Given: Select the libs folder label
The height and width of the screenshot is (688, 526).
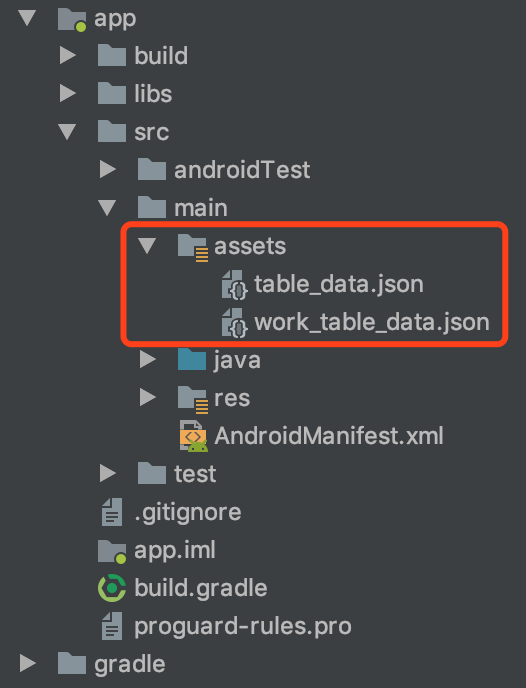Looking at the screenshot, I should pyautogui.click(x=153, y=94).
